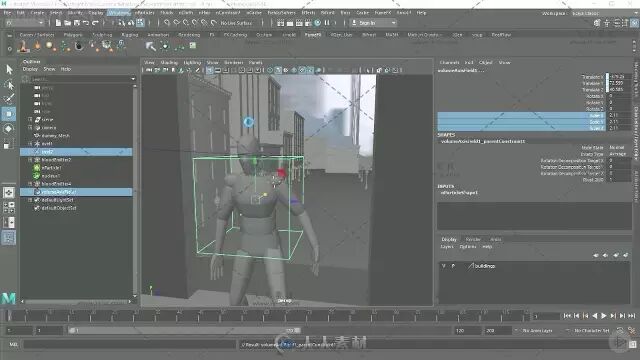Expand the bloodEmitter2 node in Outliner
The width and height of the screenshot is (640, 360).
[30, 160]
